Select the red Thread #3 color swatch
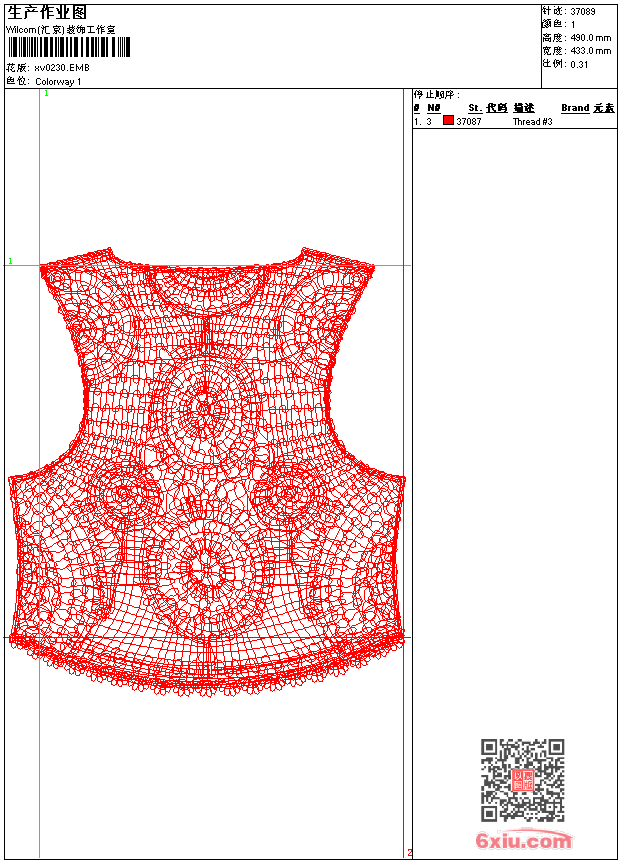This screenshot has width=620, height=860. 448,121
